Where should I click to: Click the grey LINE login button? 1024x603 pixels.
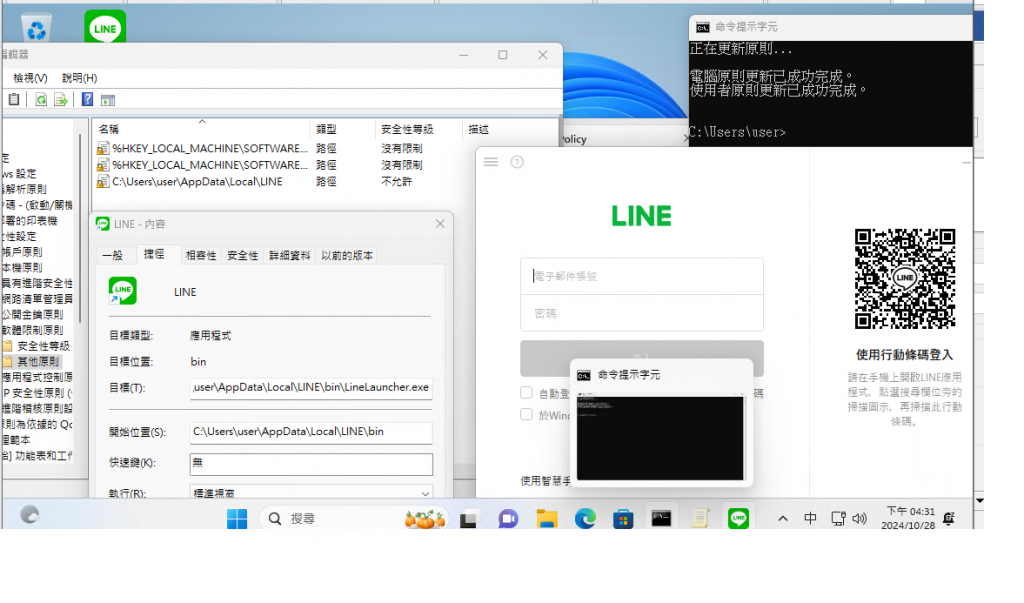coord(641,358)
